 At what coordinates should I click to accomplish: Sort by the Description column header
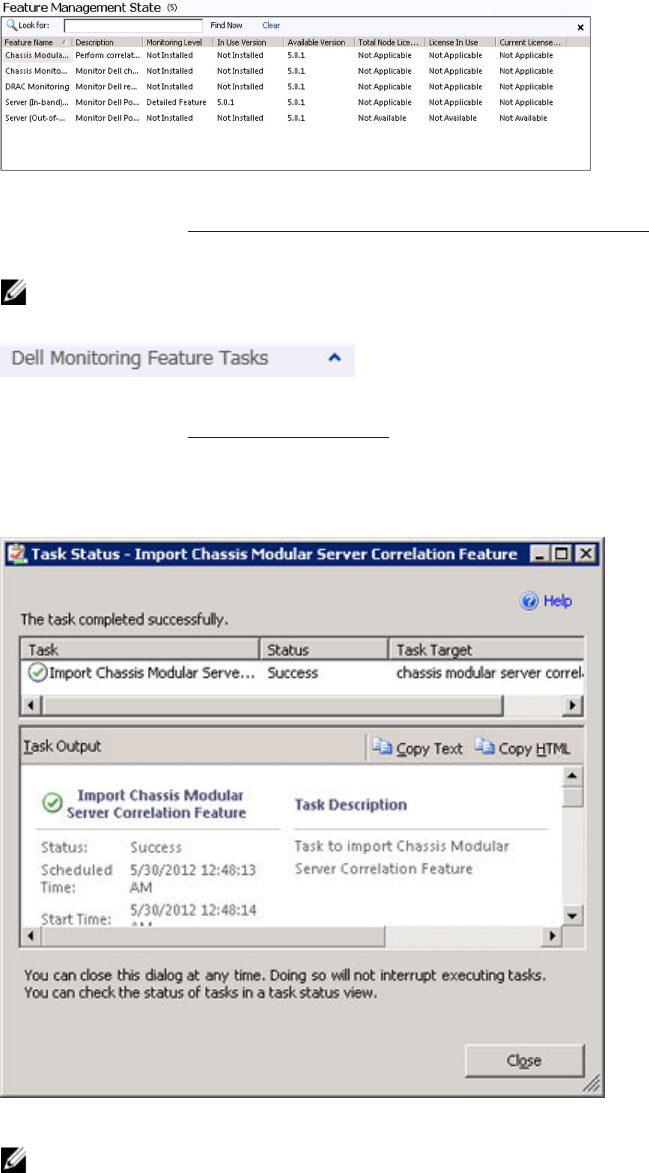click(107, 43)
